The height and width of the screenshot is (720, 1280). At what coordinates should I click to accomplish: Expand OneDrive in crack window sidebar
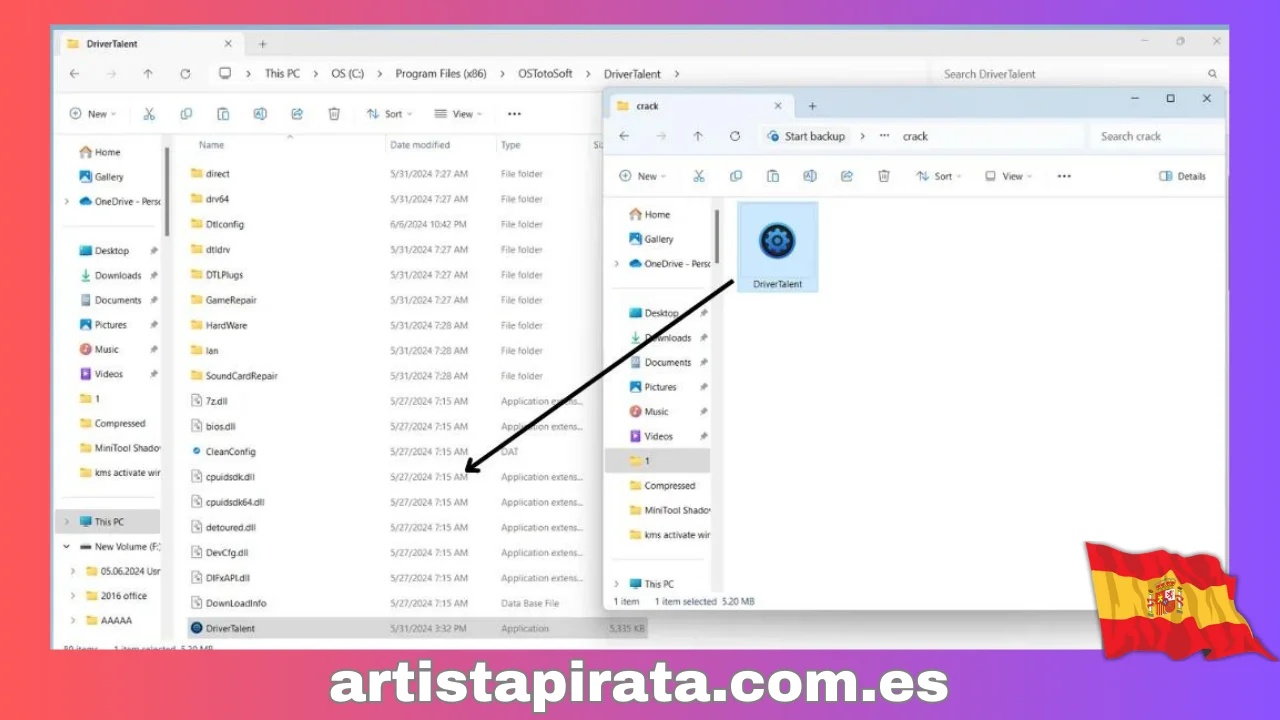coord(617,264)
